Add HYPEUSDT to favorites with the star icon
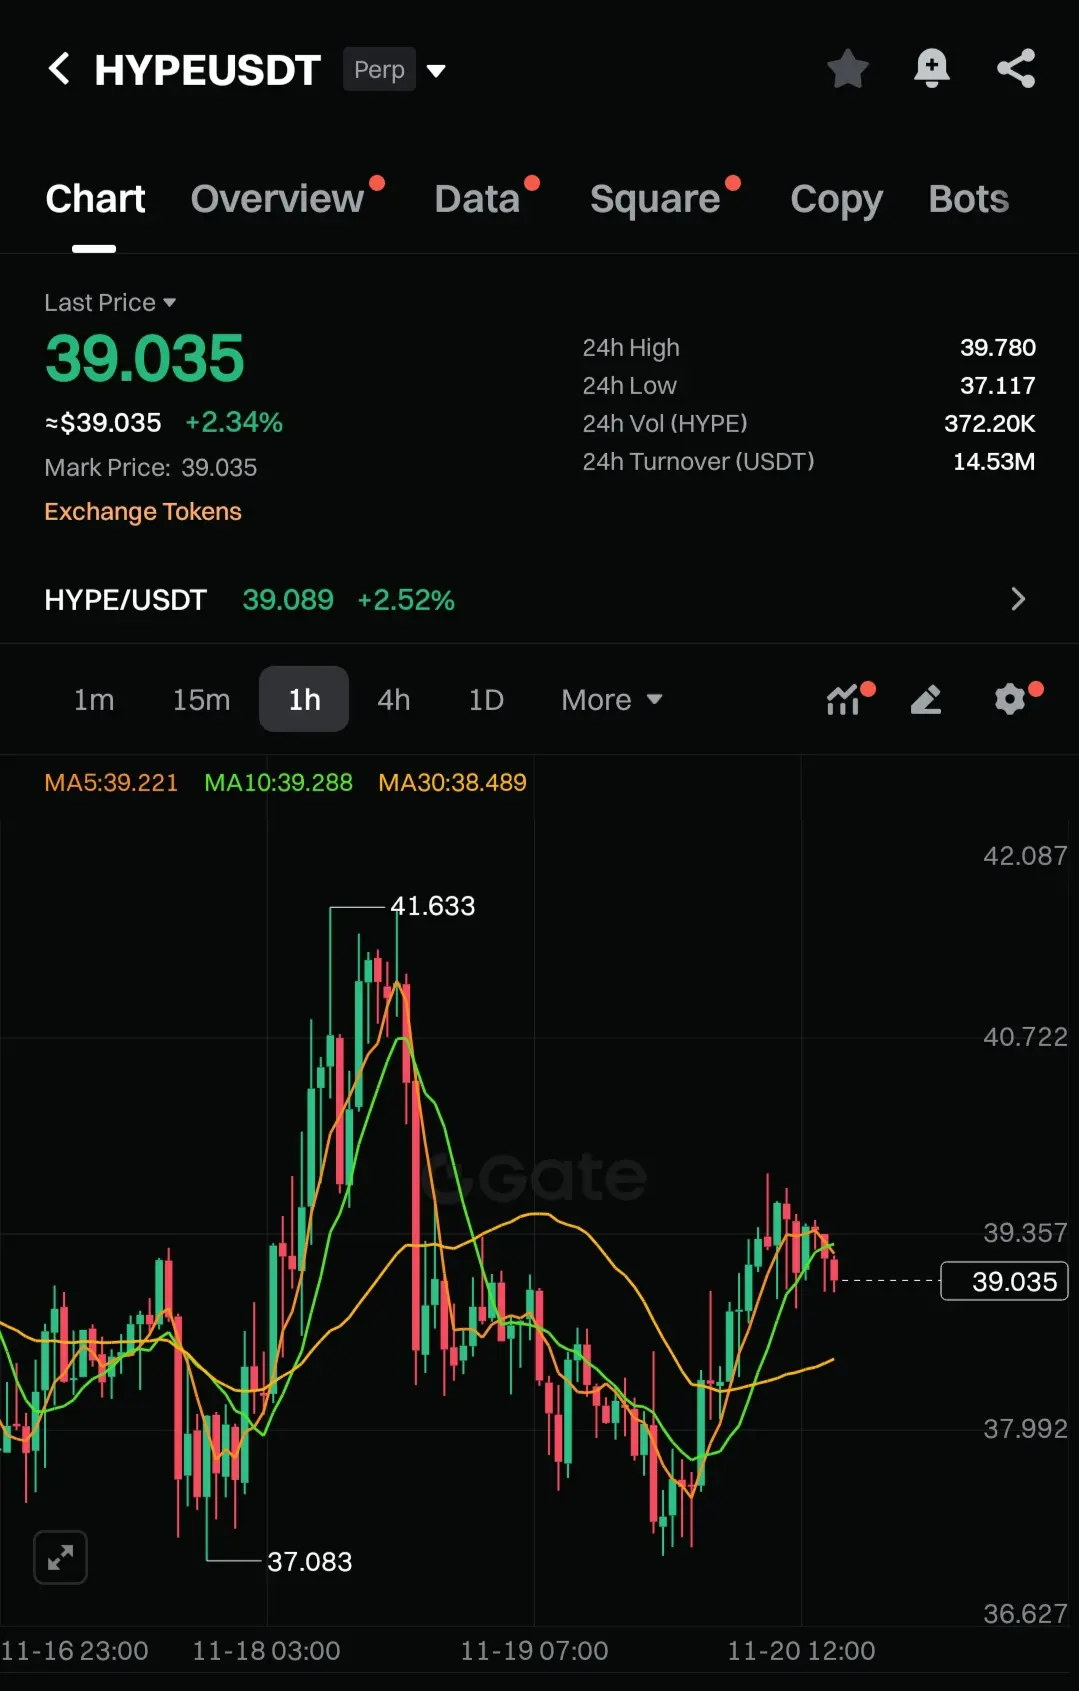Viewport: 1079px width, 1691px height. click(848, 69)
